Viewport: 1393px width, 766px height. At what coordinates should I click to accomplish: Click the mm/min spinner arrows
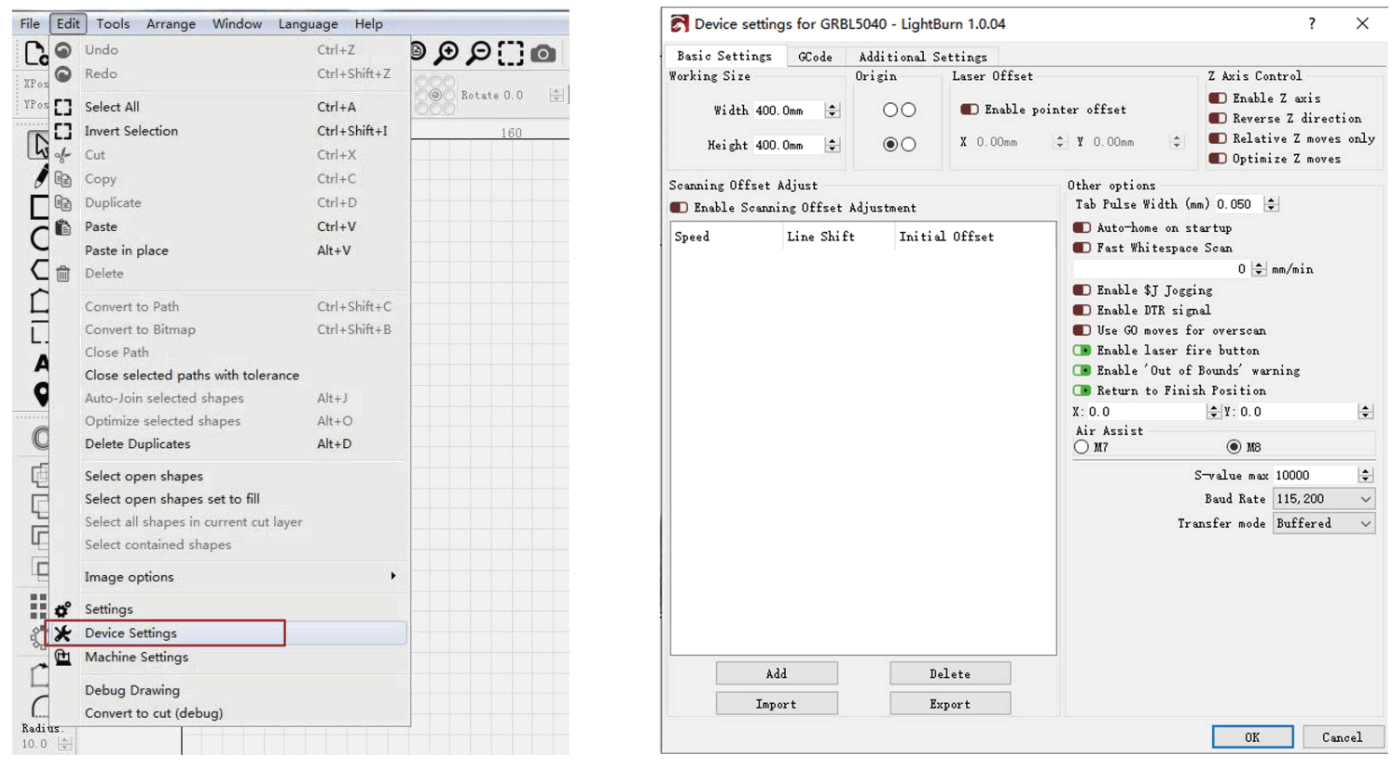coord(1259,269)
